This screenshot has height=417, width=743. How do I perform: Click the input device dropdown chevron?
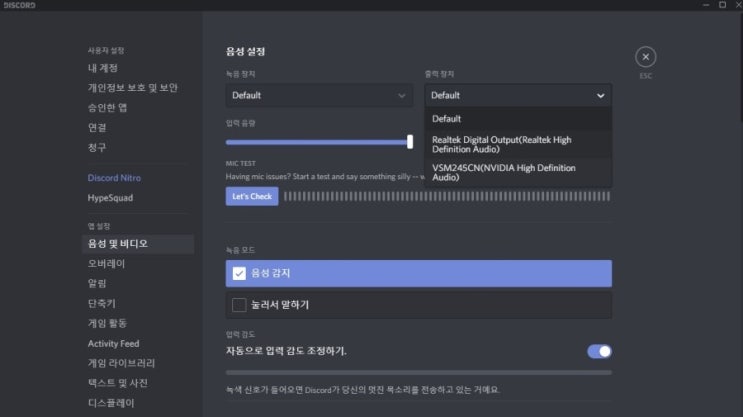click(x=401, y=96)
